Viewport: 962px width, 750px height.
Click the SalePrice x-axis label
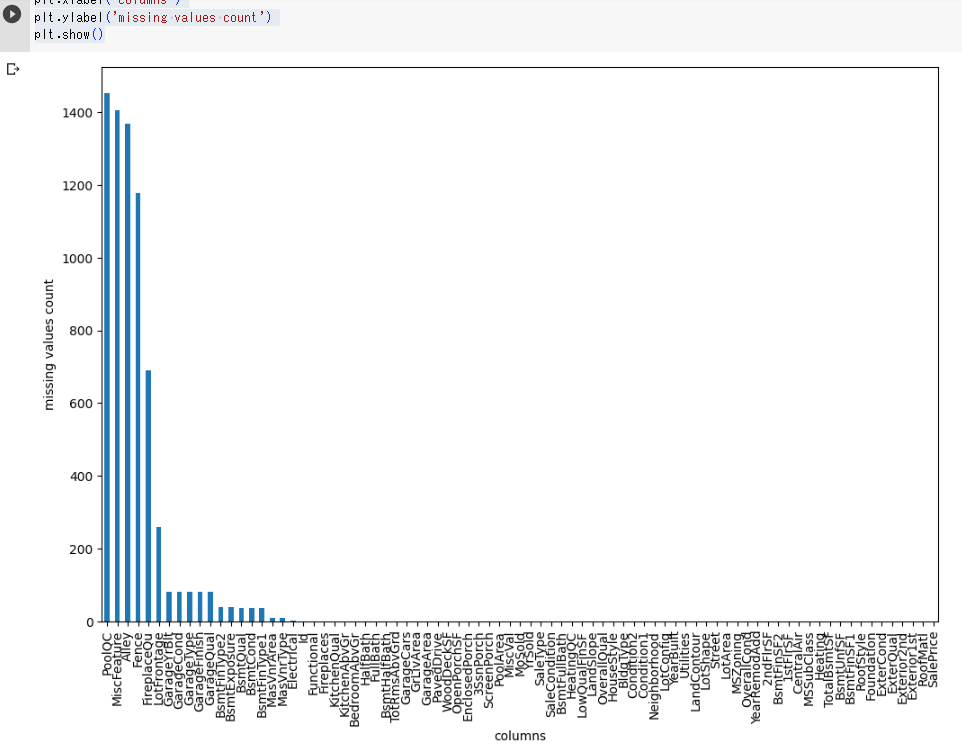pyautogui.click(x=934, y=657)
